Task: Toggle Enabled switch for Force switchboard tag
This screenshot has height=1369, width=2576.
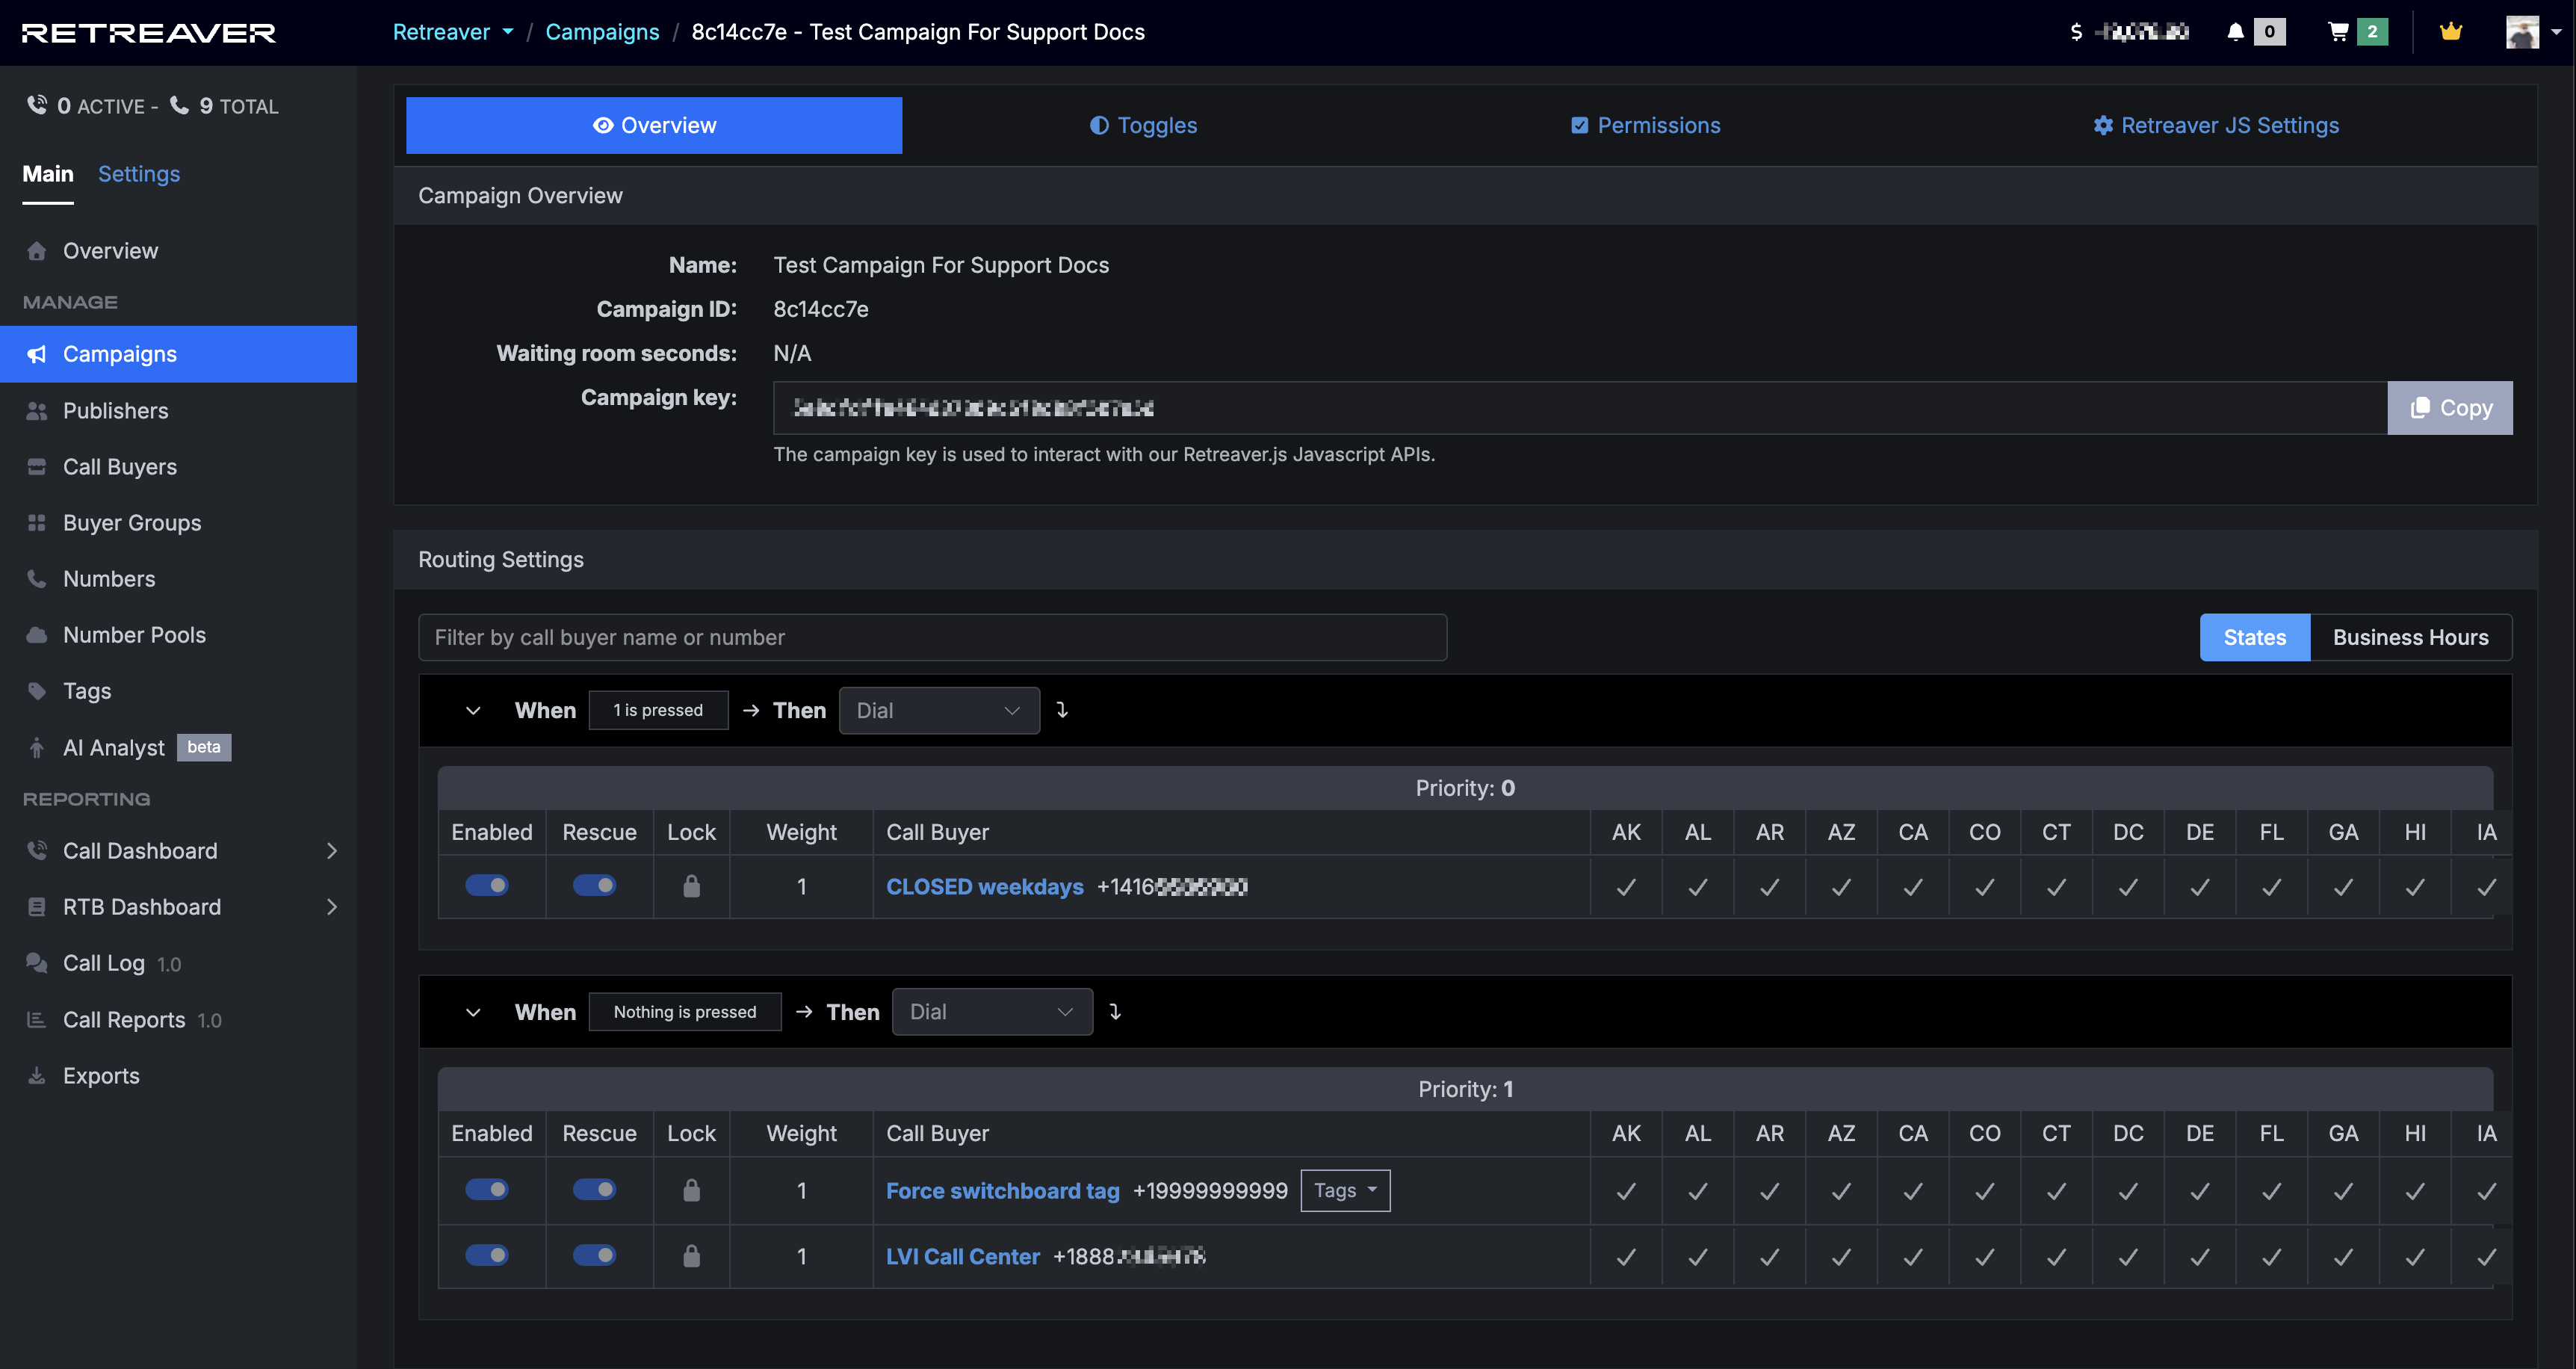Action: (487, 1190)
